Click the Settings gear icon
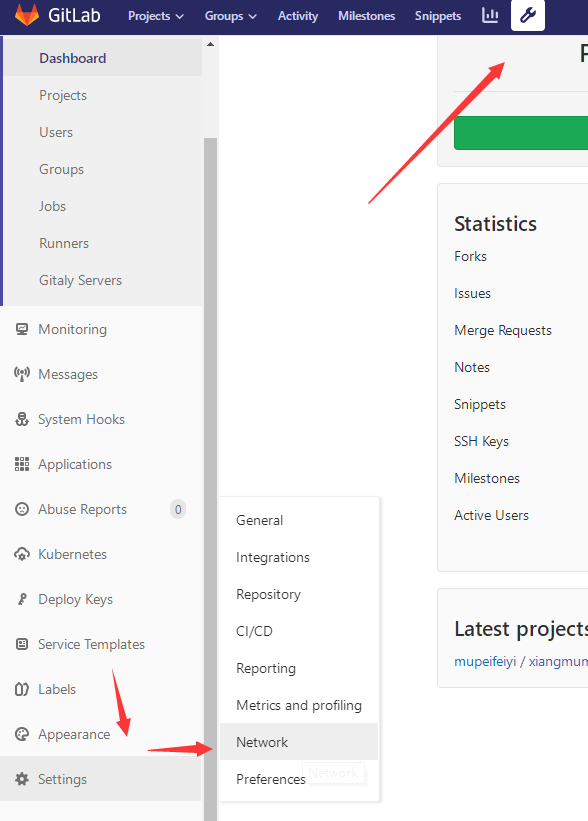Image resolution: width=588 pixels, height=821 pixels. pos(21,779)
